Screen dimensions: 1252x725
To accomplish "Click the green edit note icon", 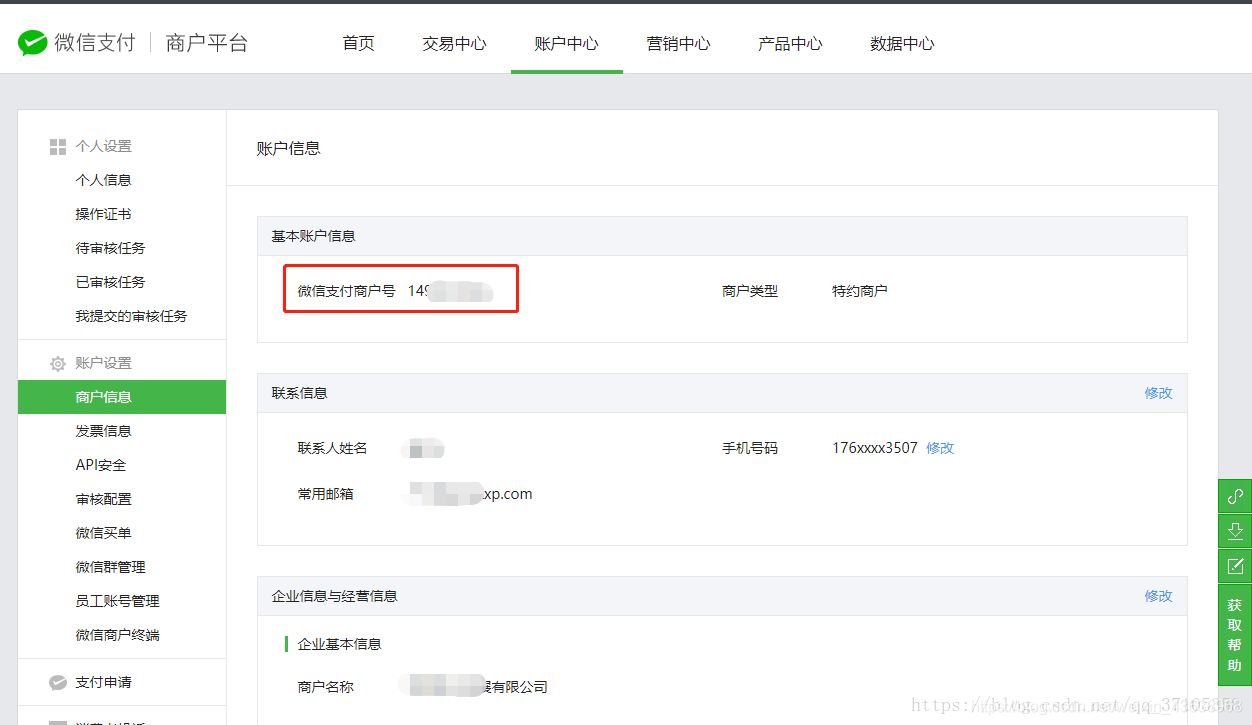I will [x=1235, y=565].
